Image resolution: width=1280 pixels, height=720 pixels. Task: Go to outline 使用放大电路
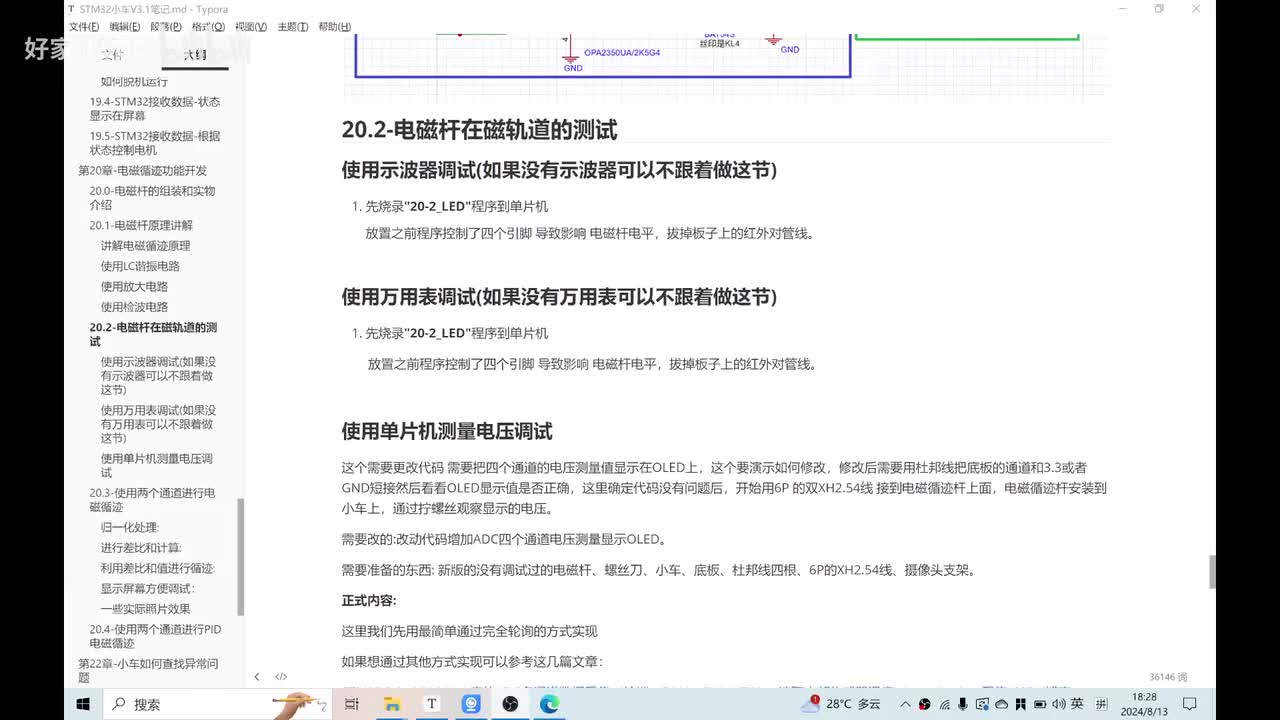pos(134,287)
